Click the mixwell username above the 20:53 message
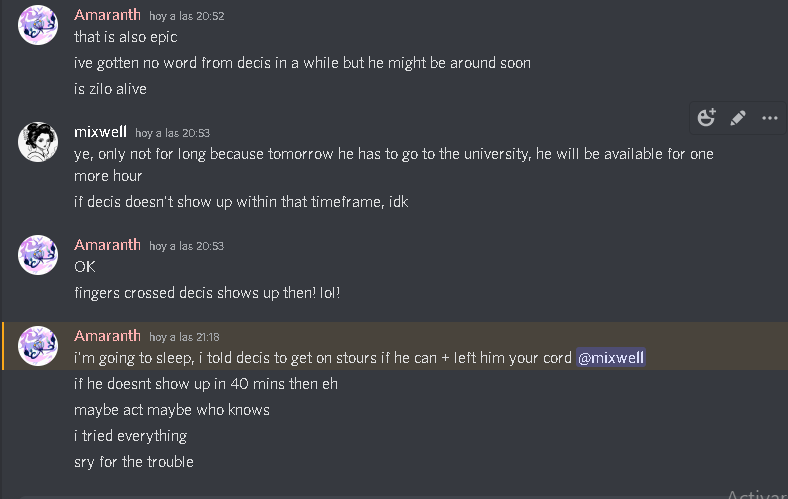The image size is (788, 499). (100, 132)
